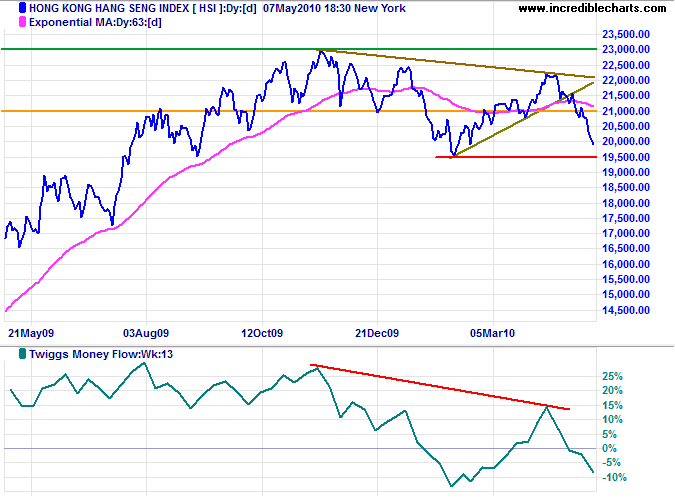Click the 21,000.00 price axis label
675x500 pixels.
point(625,111)
